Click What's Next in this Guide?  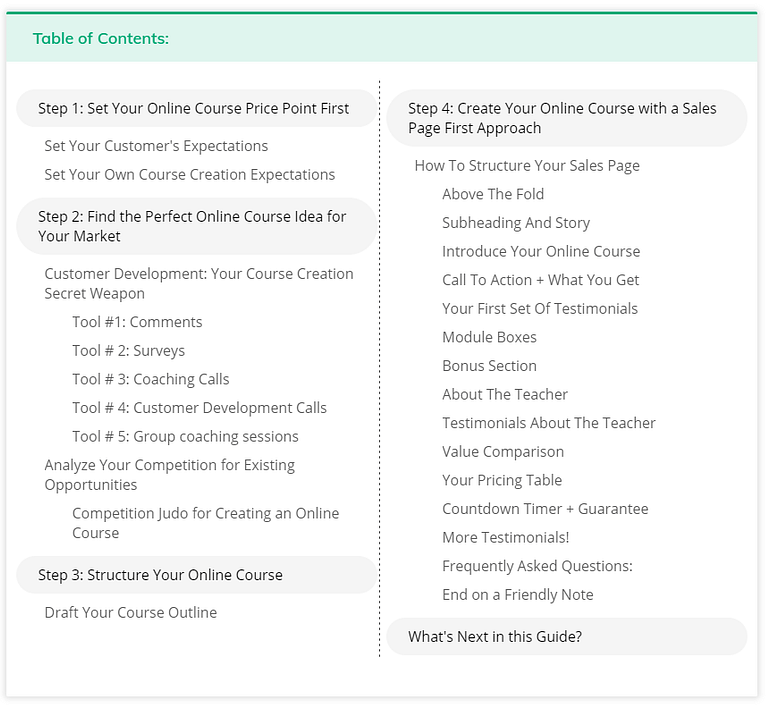[x=495, y=636]
